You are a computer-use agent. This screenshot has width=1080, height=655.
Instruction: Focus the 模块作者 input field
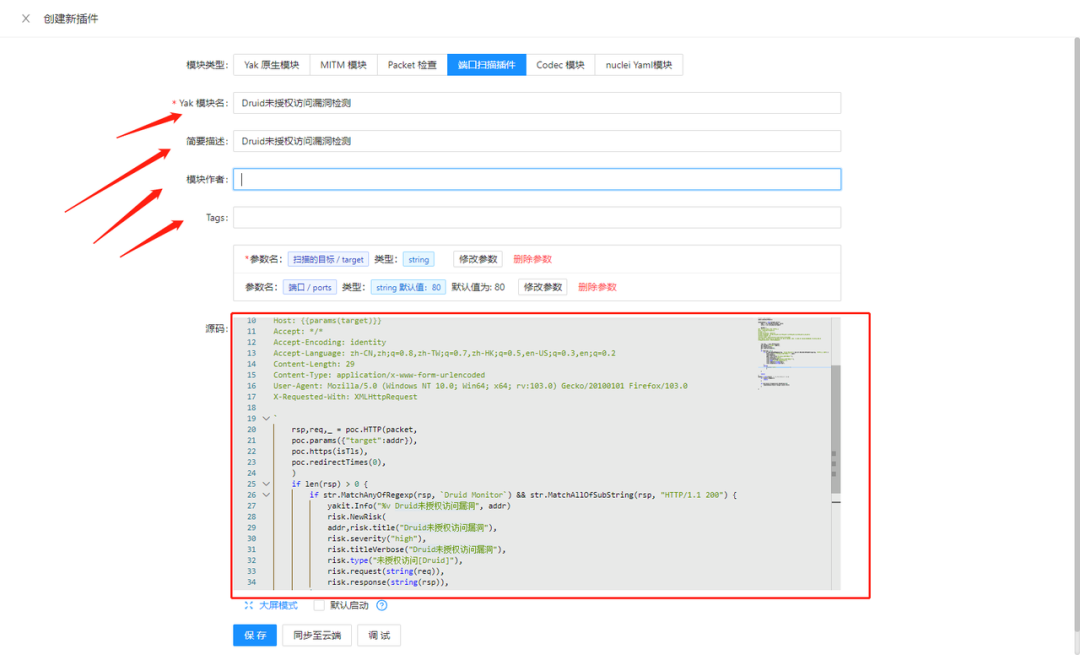537,179
